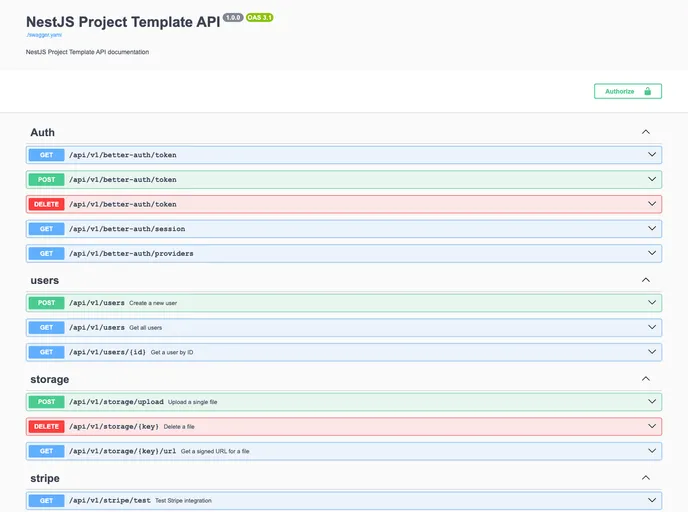Click the 1.0.0 version badge
Screen dimensions: 688x512
(x=233, y=18)
